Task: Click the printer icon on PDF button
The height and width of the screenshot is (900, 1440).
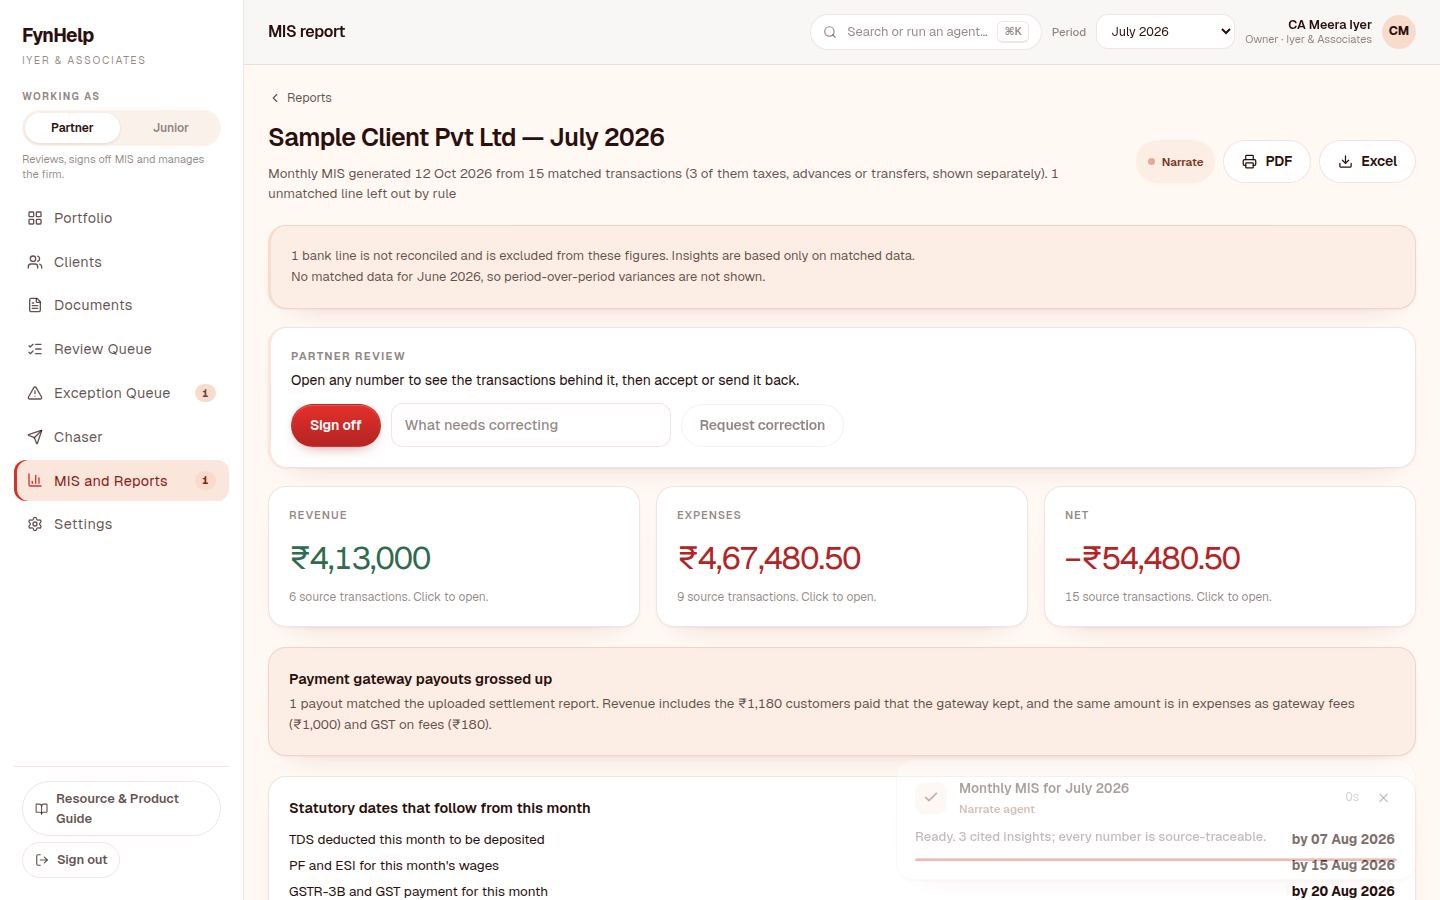Action: tap(1249, 162)
